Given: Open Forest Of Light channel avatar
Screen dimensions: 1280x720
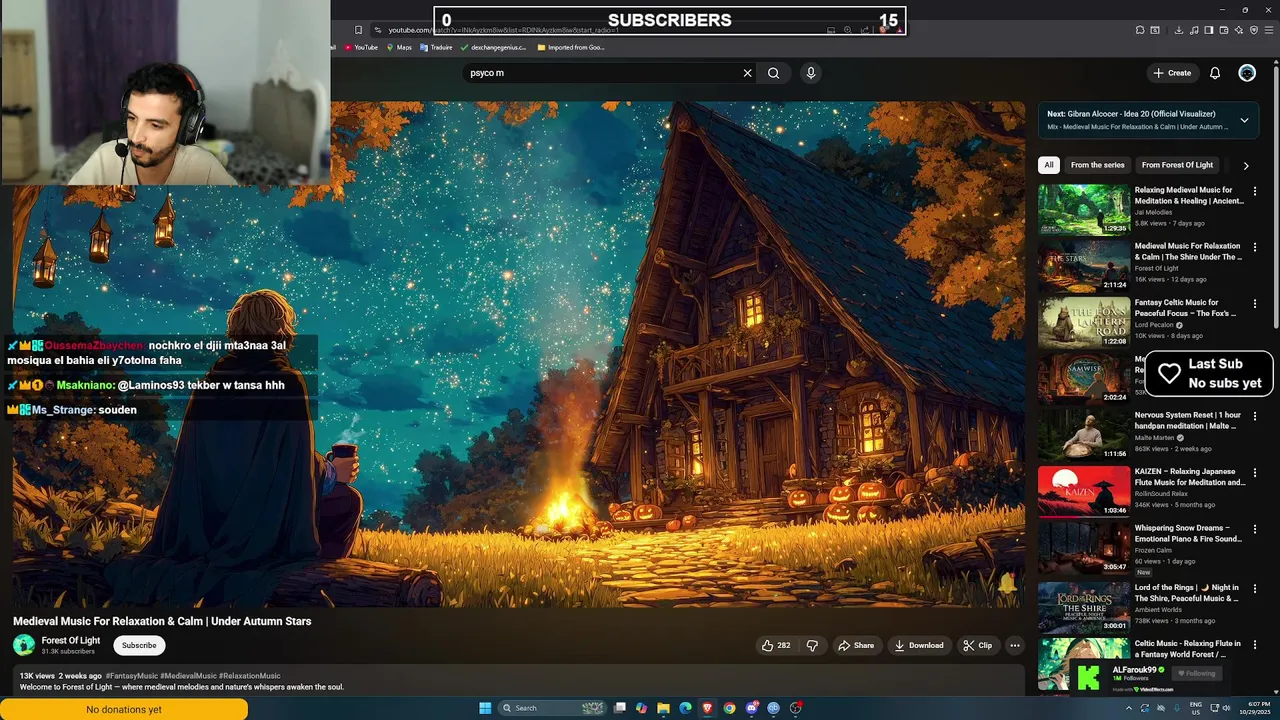Looking at the screenshot, I should [x=23, y=645].
